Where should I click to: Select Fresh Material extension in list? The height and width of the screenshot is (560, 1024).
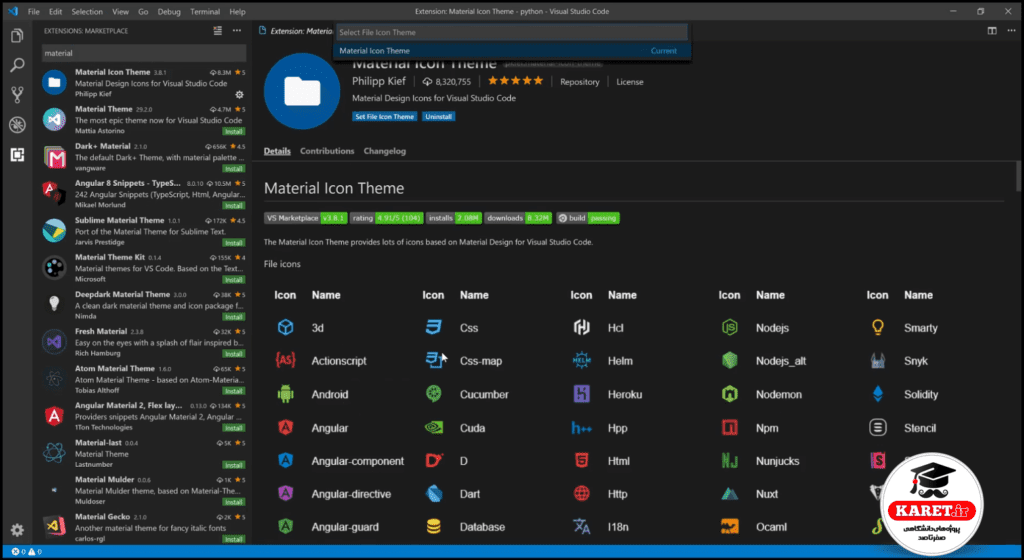143,342
